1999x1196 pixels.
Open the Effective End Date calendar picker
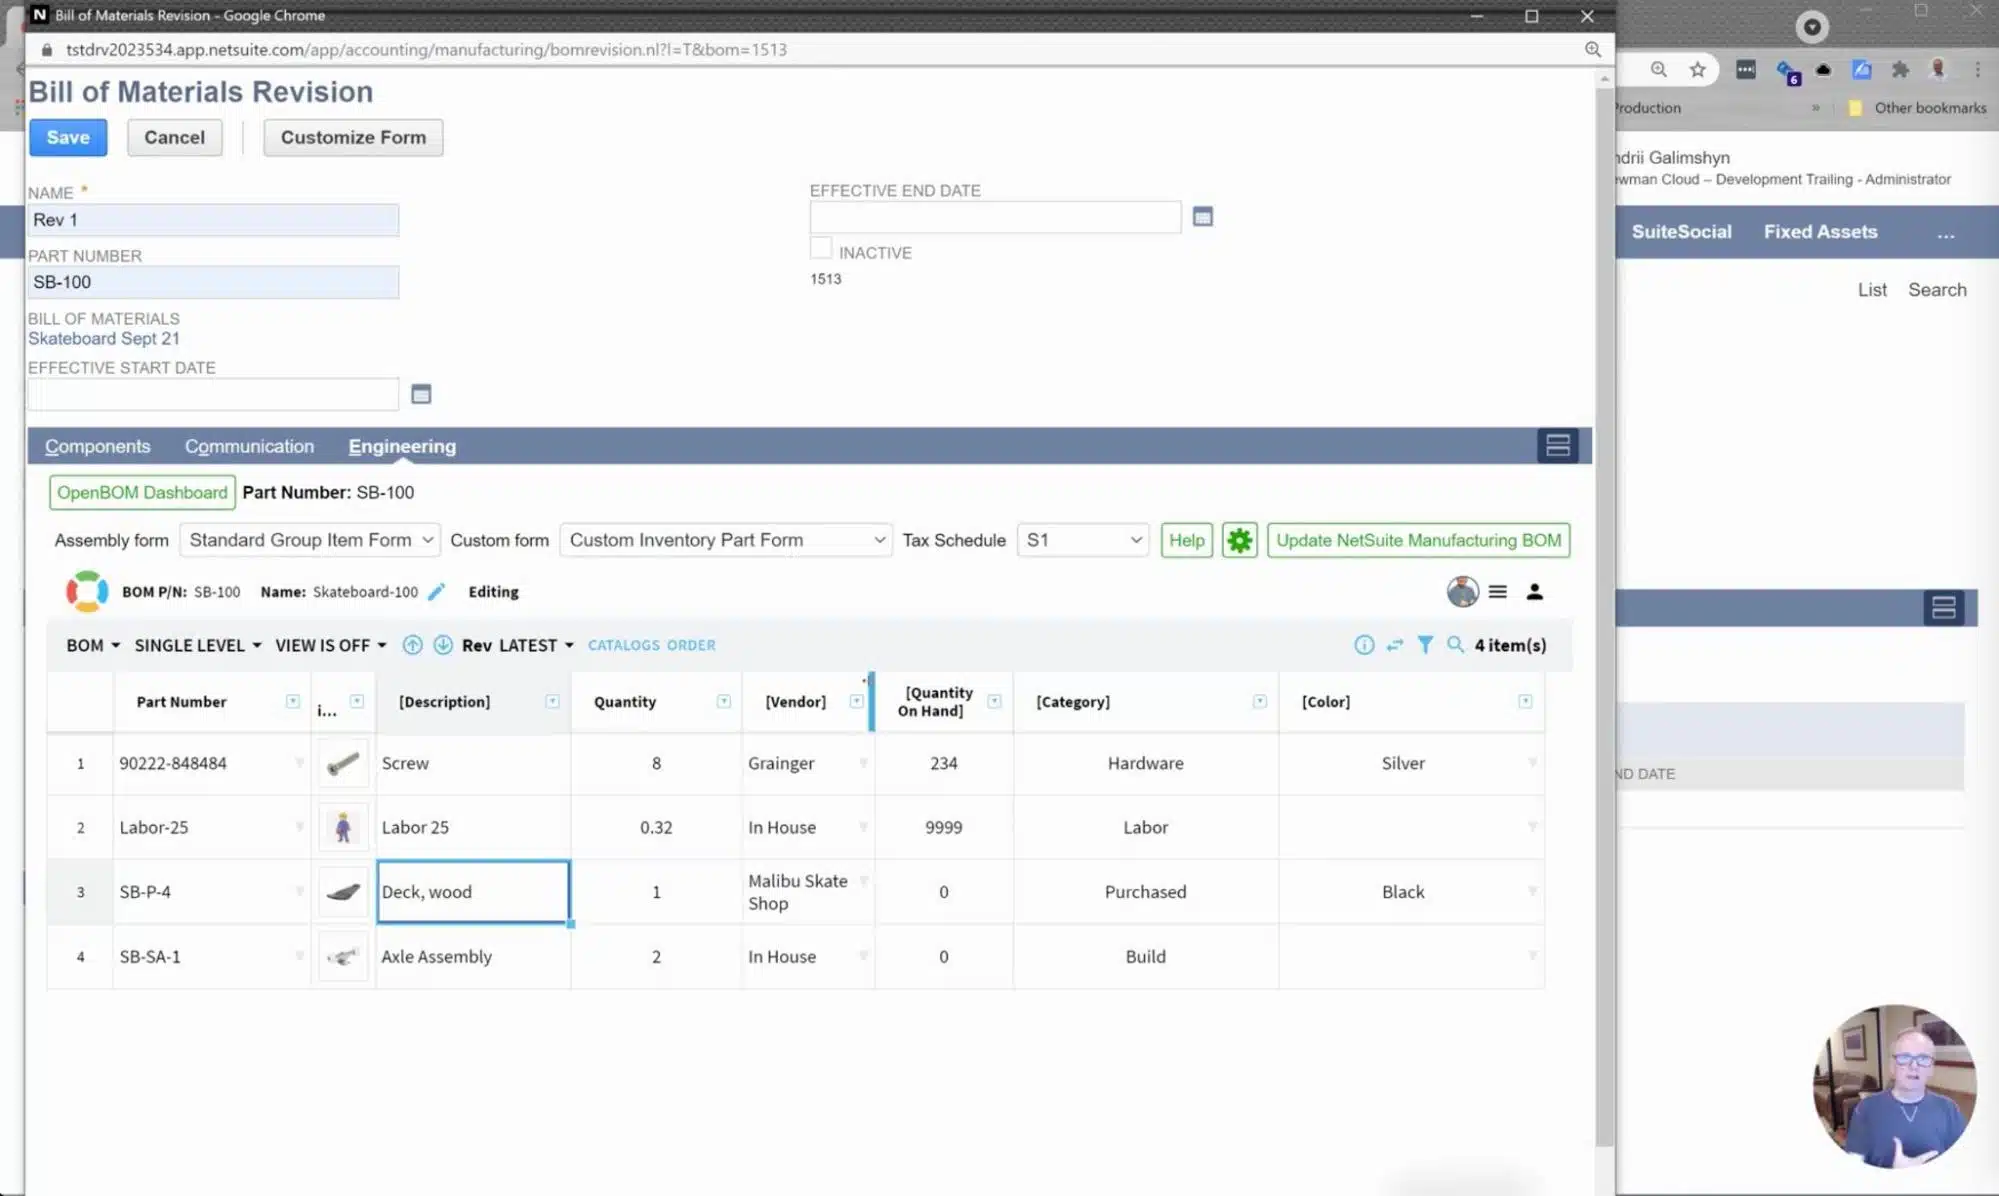point(1202,217)
